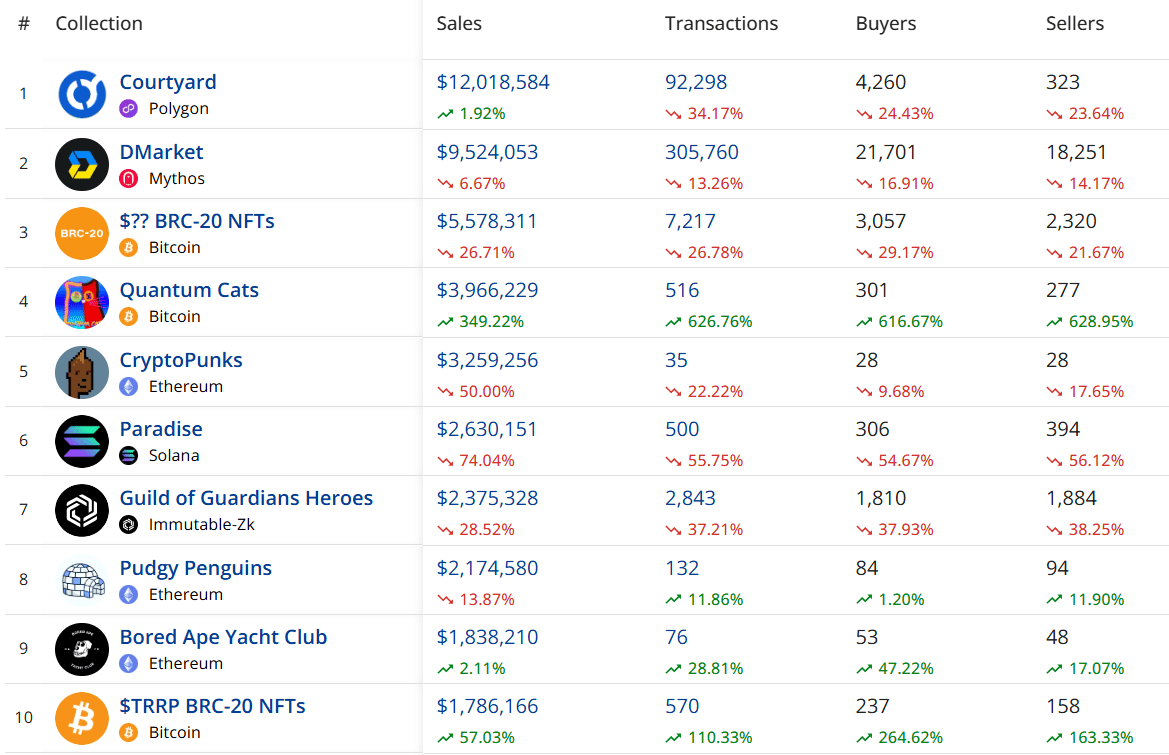Select the 616.67% buyers change value
Viewport: 1169px width, 755px height.
click(910, 322)
